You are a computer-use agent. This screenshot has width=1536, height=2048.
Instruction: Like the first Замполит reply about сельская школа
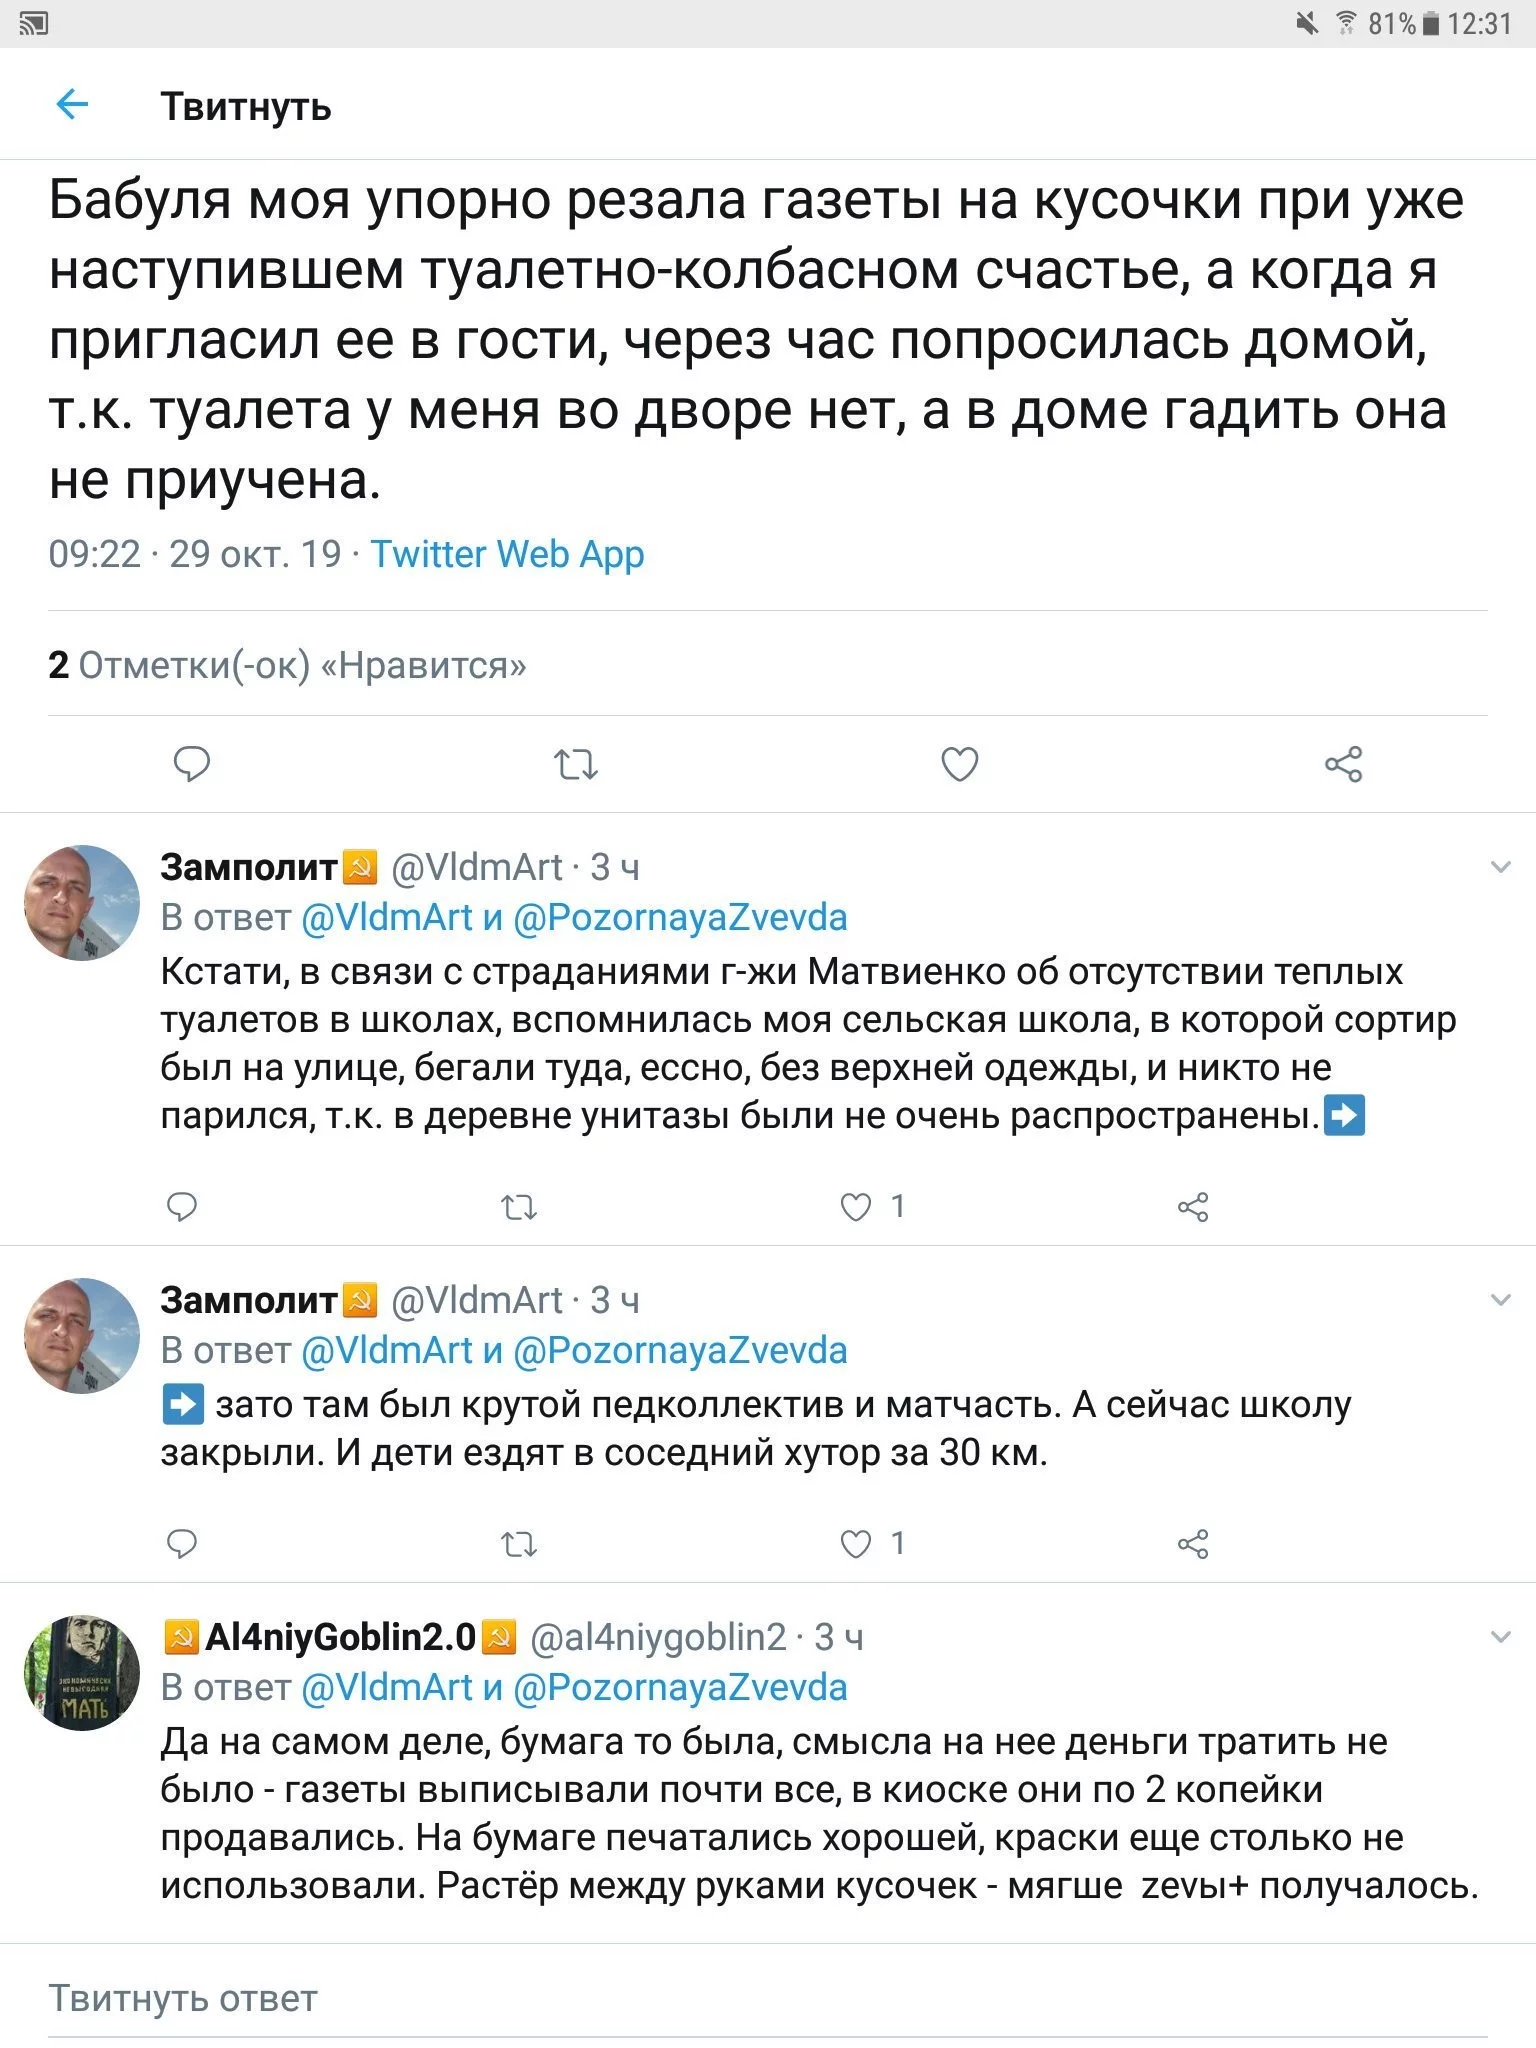[x=857, y=1207]
